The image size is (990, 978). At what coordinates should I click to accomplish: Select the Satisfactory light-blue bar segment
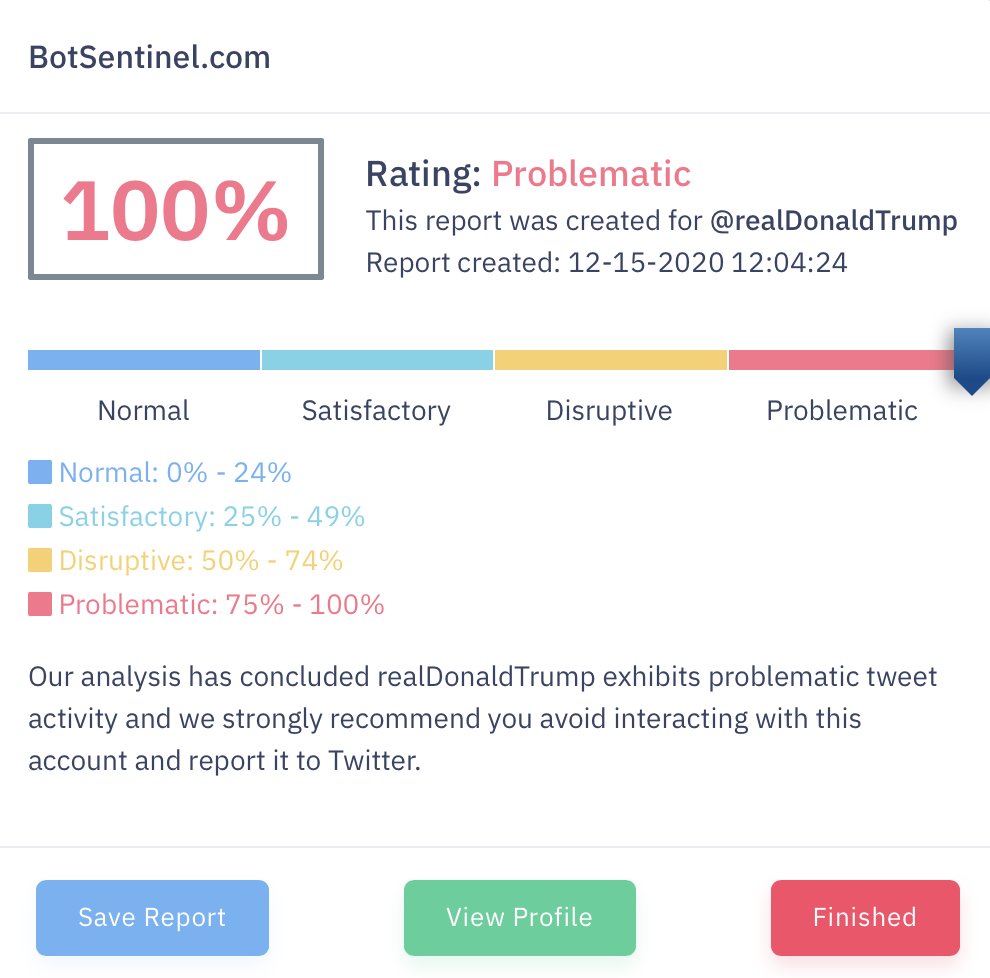click(x=377, y=360)
